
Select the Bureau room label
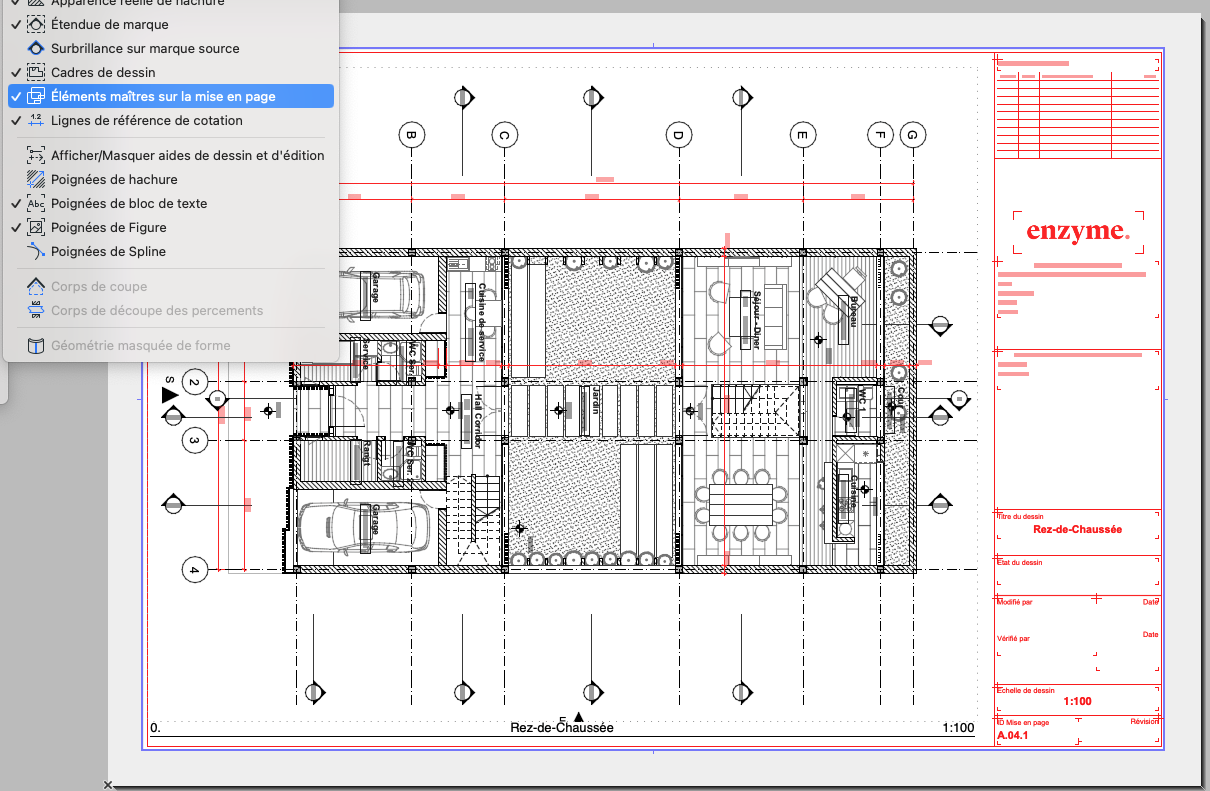(x=855, y=311)
